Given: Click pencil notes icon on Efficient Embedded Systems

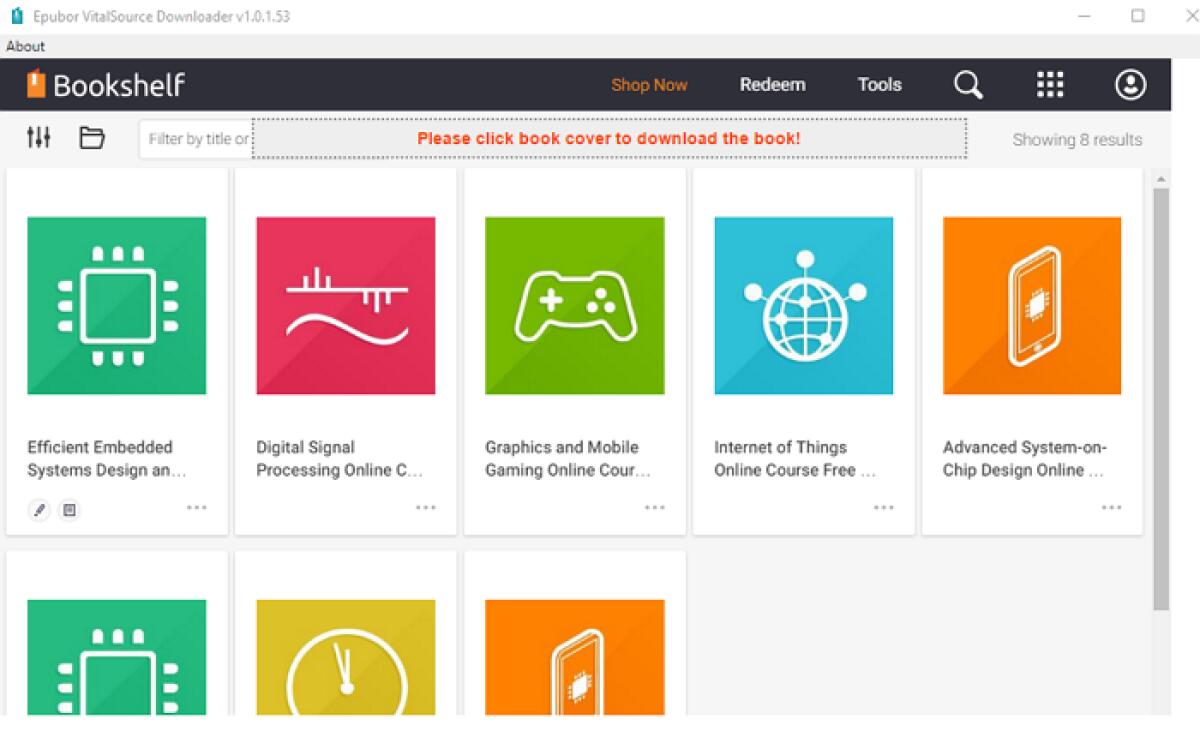Looking at the screenshot, I should coord(39,510).
